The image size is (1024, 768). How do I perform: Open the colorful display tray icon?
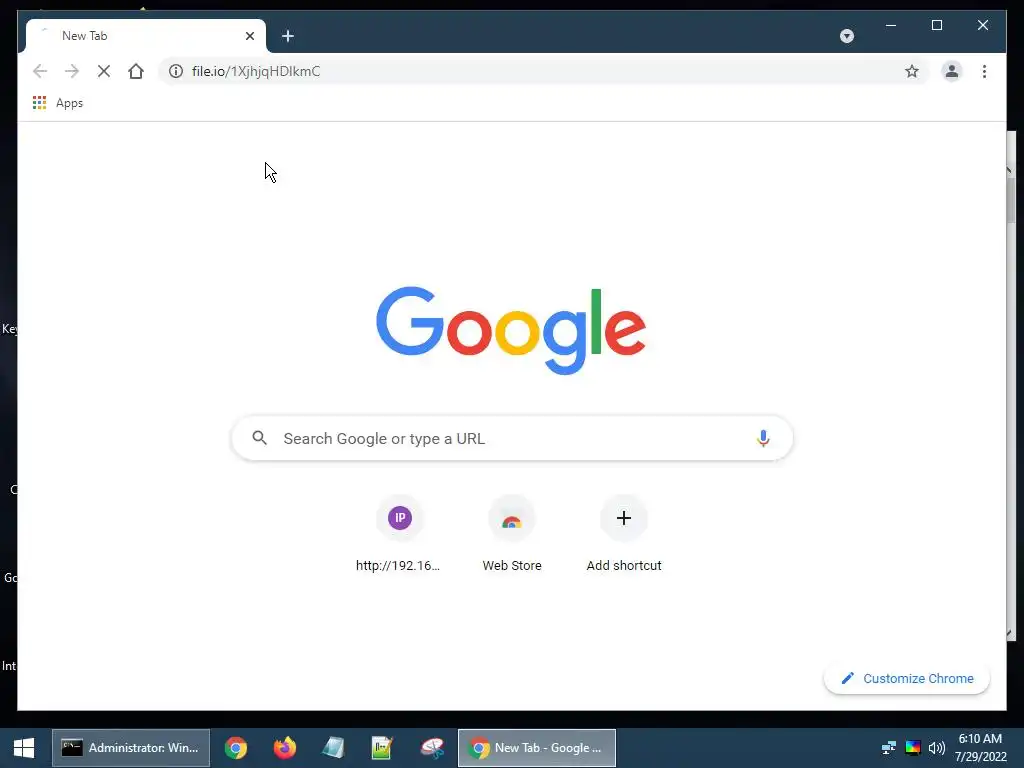913,748
